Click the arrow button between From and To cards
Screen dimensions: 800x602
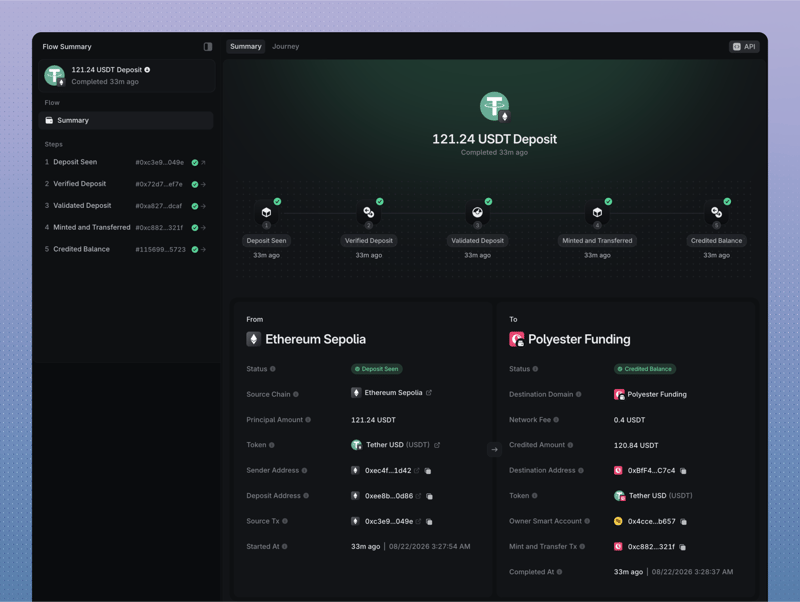click(x=494, y=449)
